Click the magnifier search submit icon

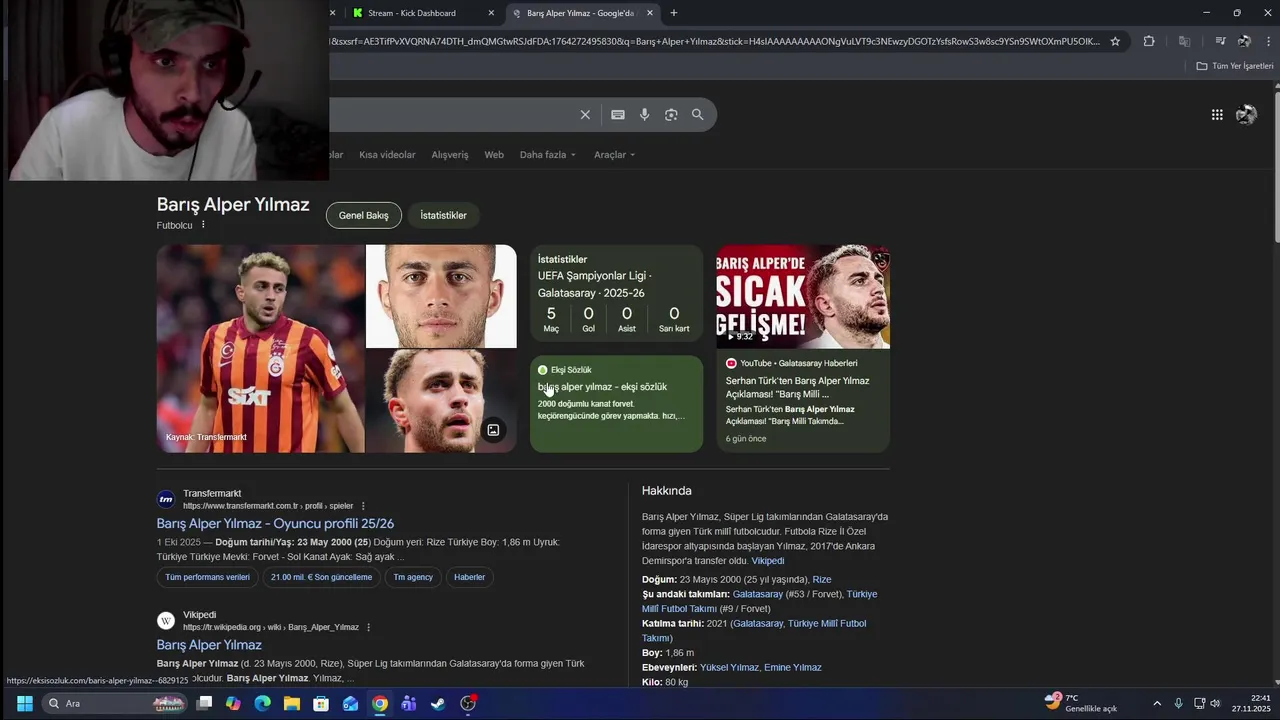[698, 115]
